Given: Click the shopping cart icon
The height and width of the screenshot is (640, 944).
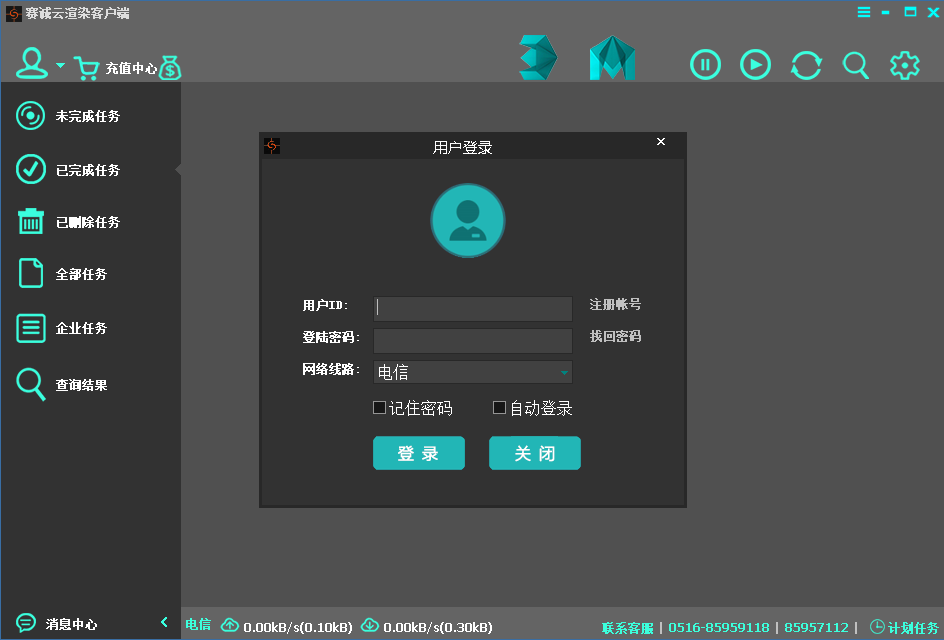Looking at the screenshot, I should (x=86, y=68).
